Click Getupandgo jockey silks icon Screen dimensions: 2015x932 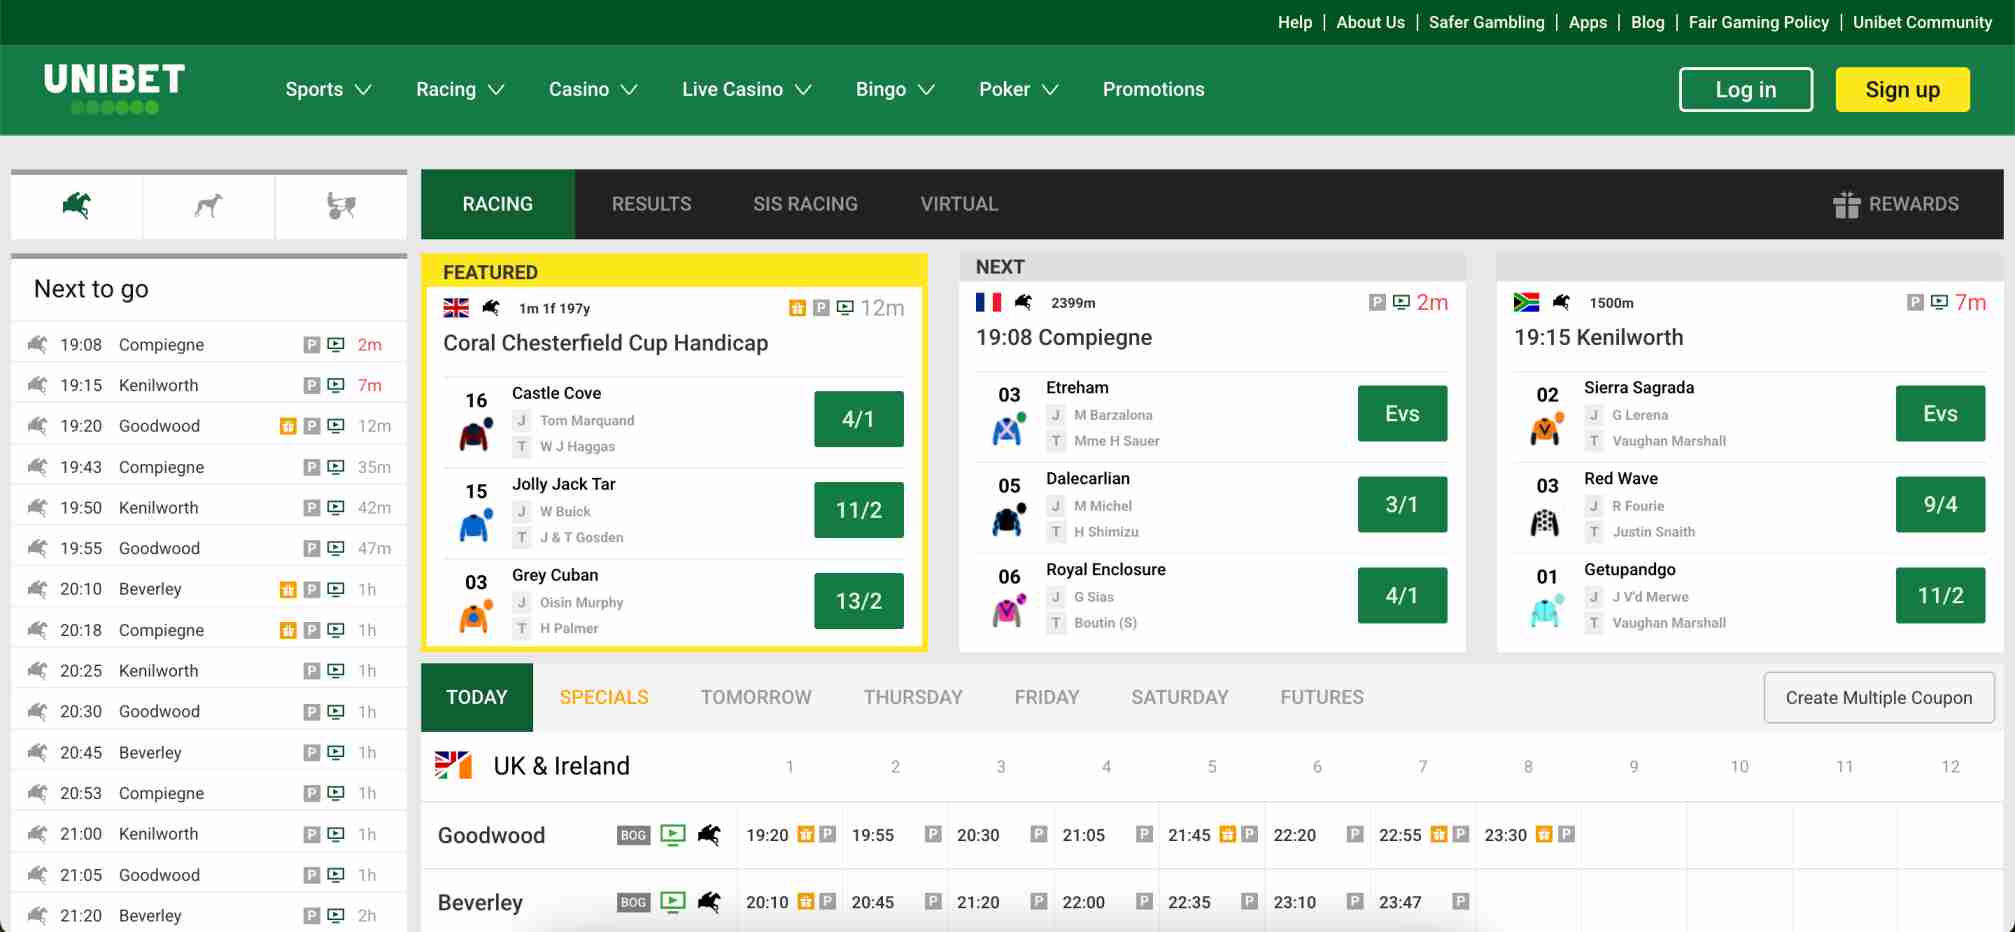tap(1546, 612)
